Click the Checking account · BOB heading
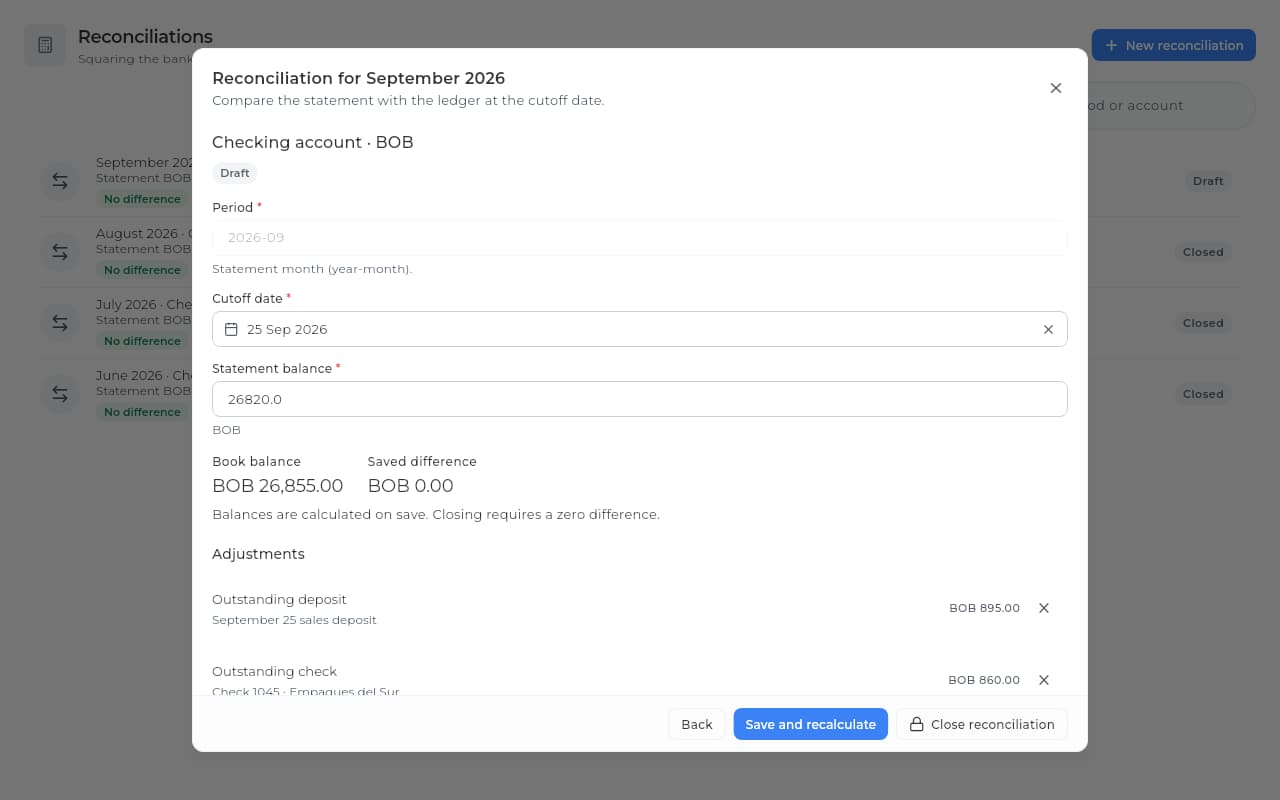The image size is (1280, 800). [x=313, y=142]
